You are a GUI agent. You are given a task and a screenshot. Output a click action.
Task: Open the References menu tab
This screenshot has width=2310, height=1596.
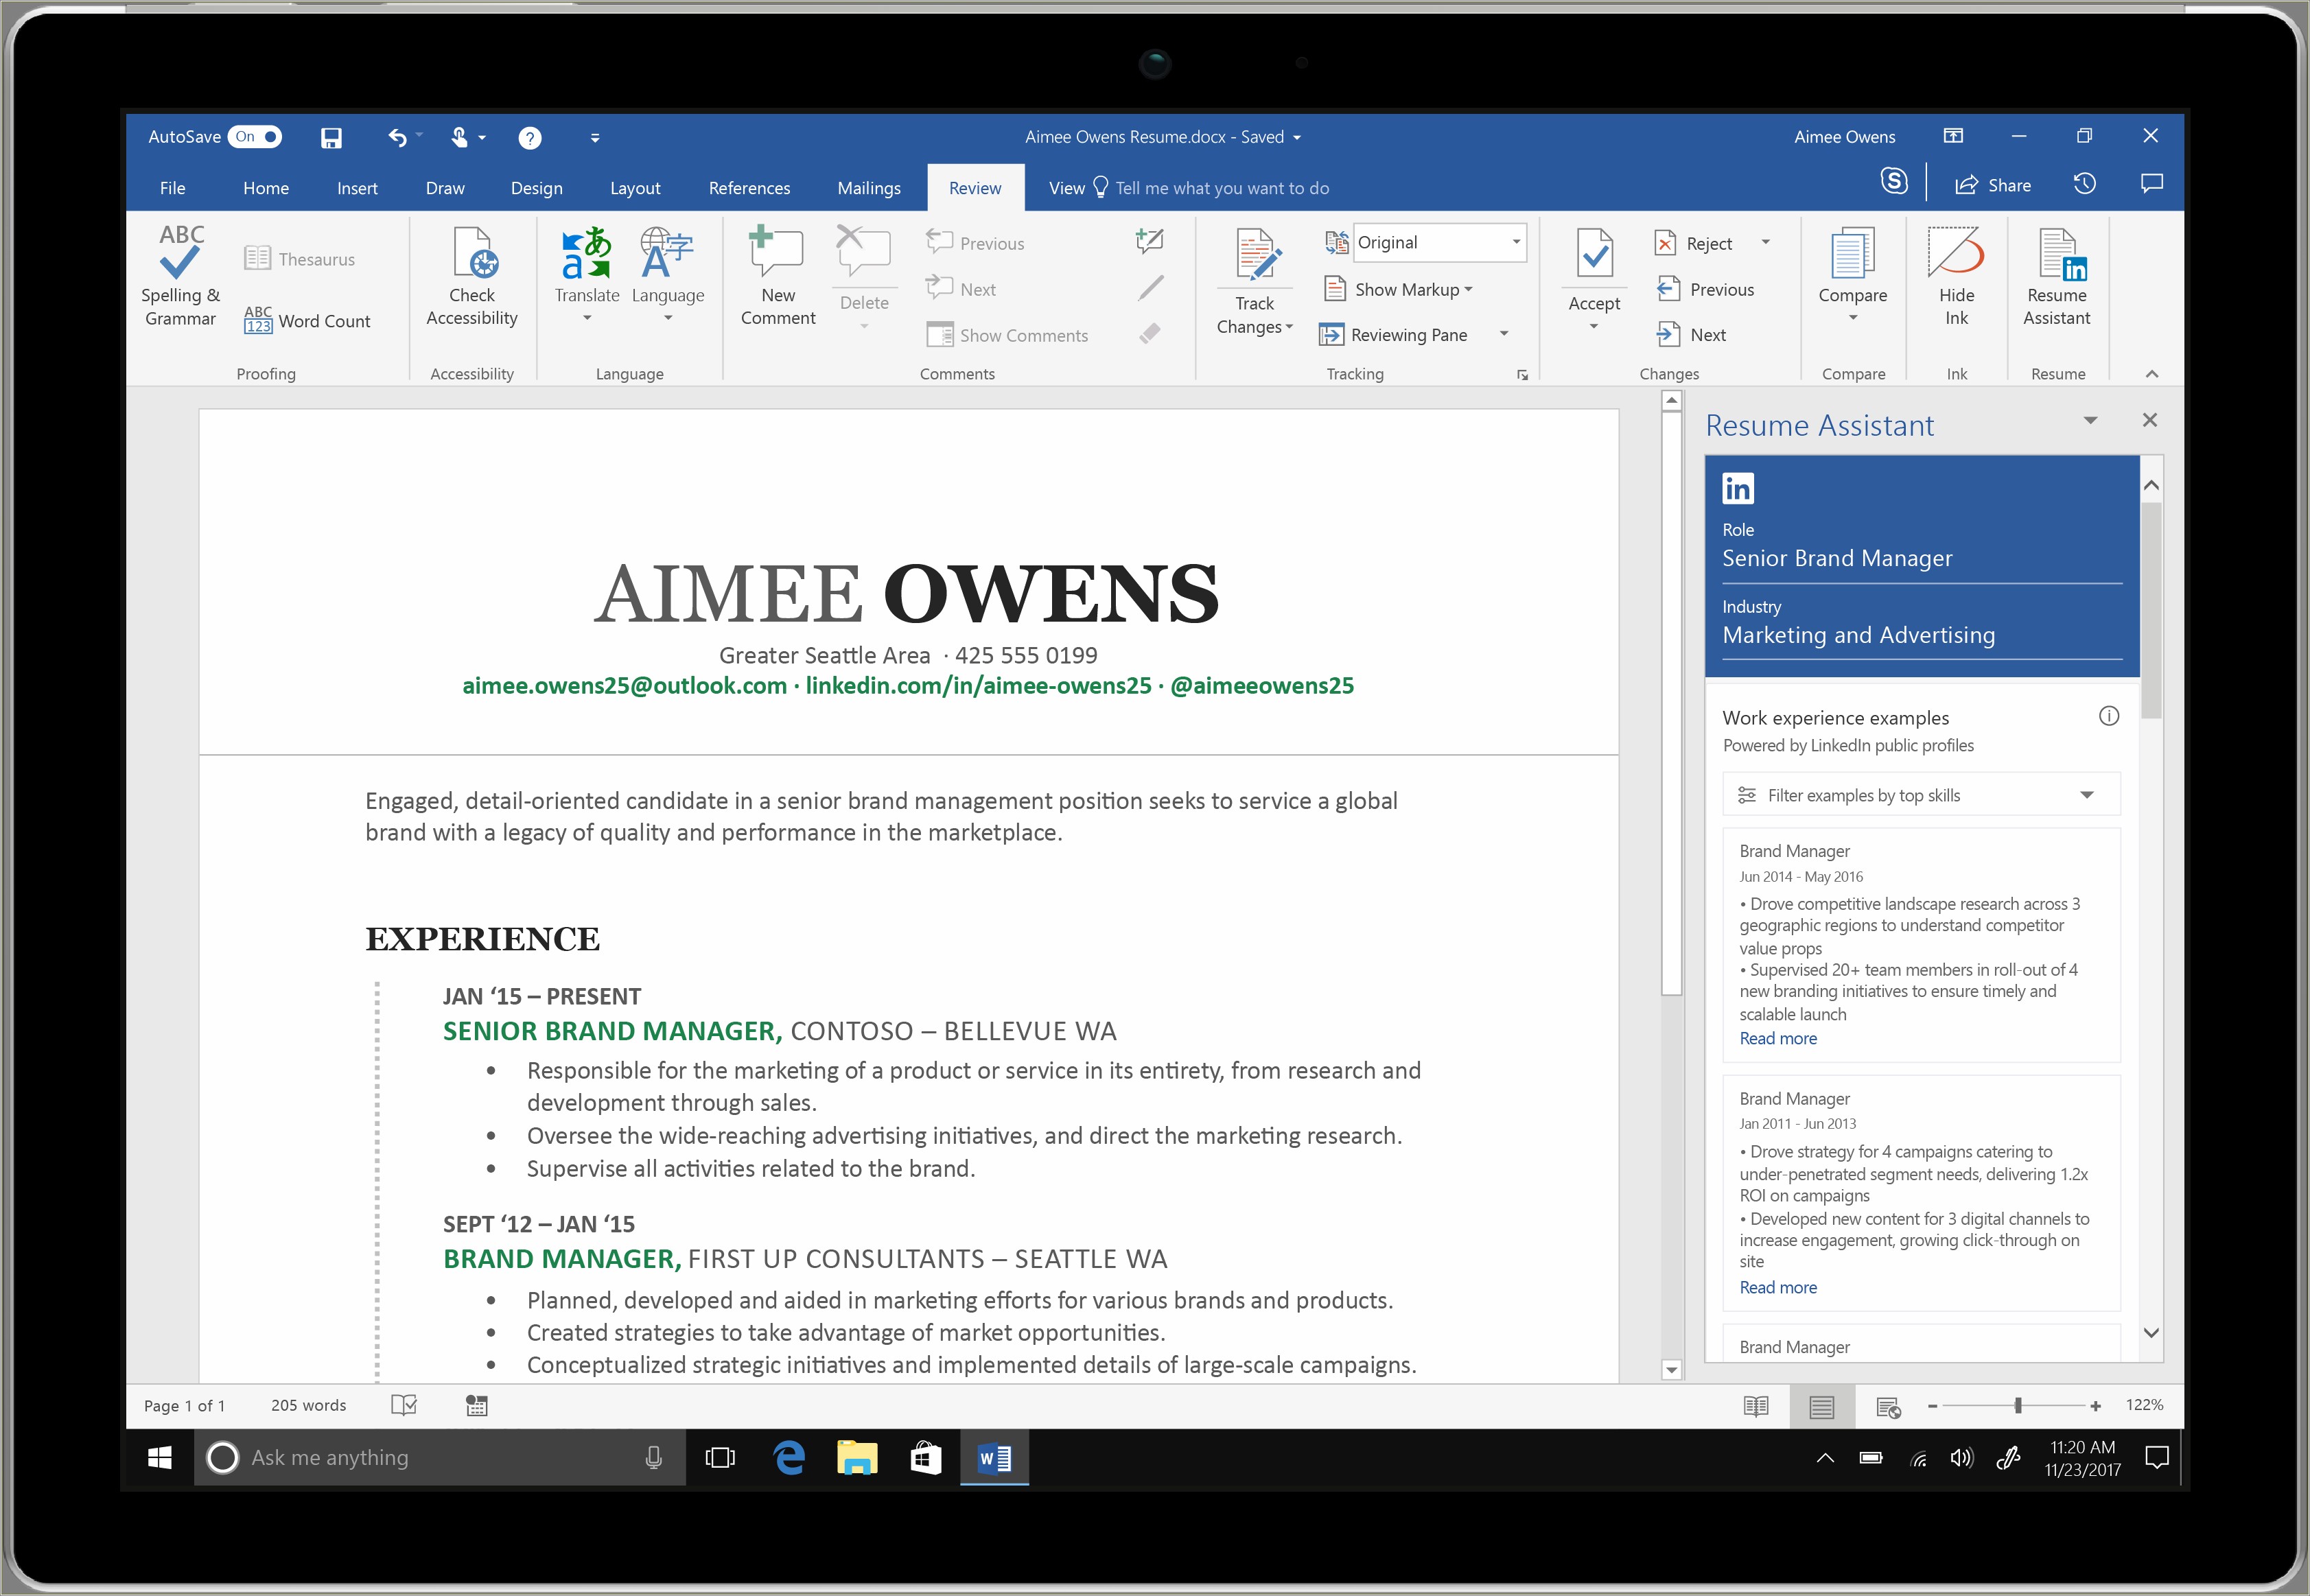coord(746,189)
